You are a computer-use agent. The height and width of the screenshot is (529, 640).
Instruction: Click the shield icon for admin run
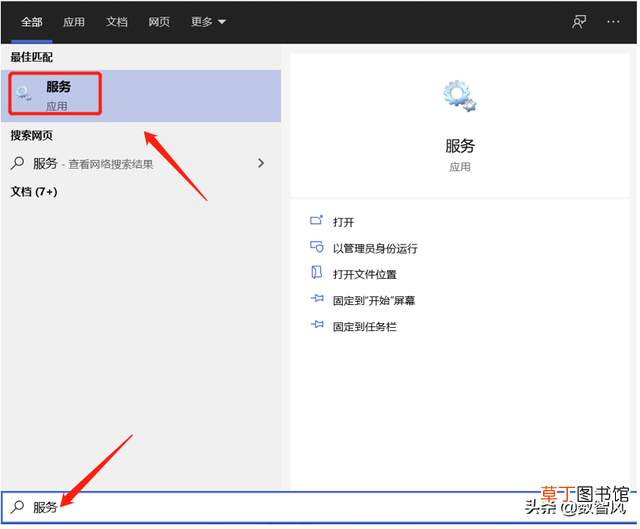pyautogui.click(x=317, y=247)
